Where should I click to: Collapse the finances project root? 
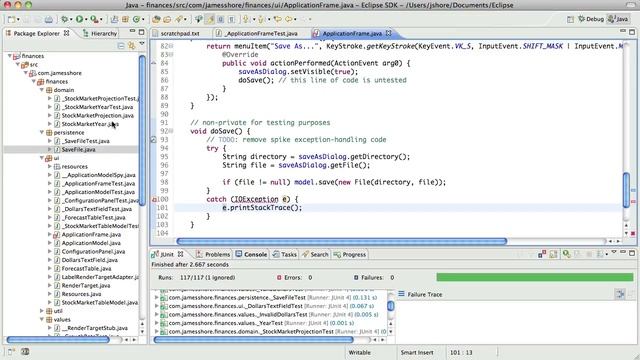coord(10,56)
